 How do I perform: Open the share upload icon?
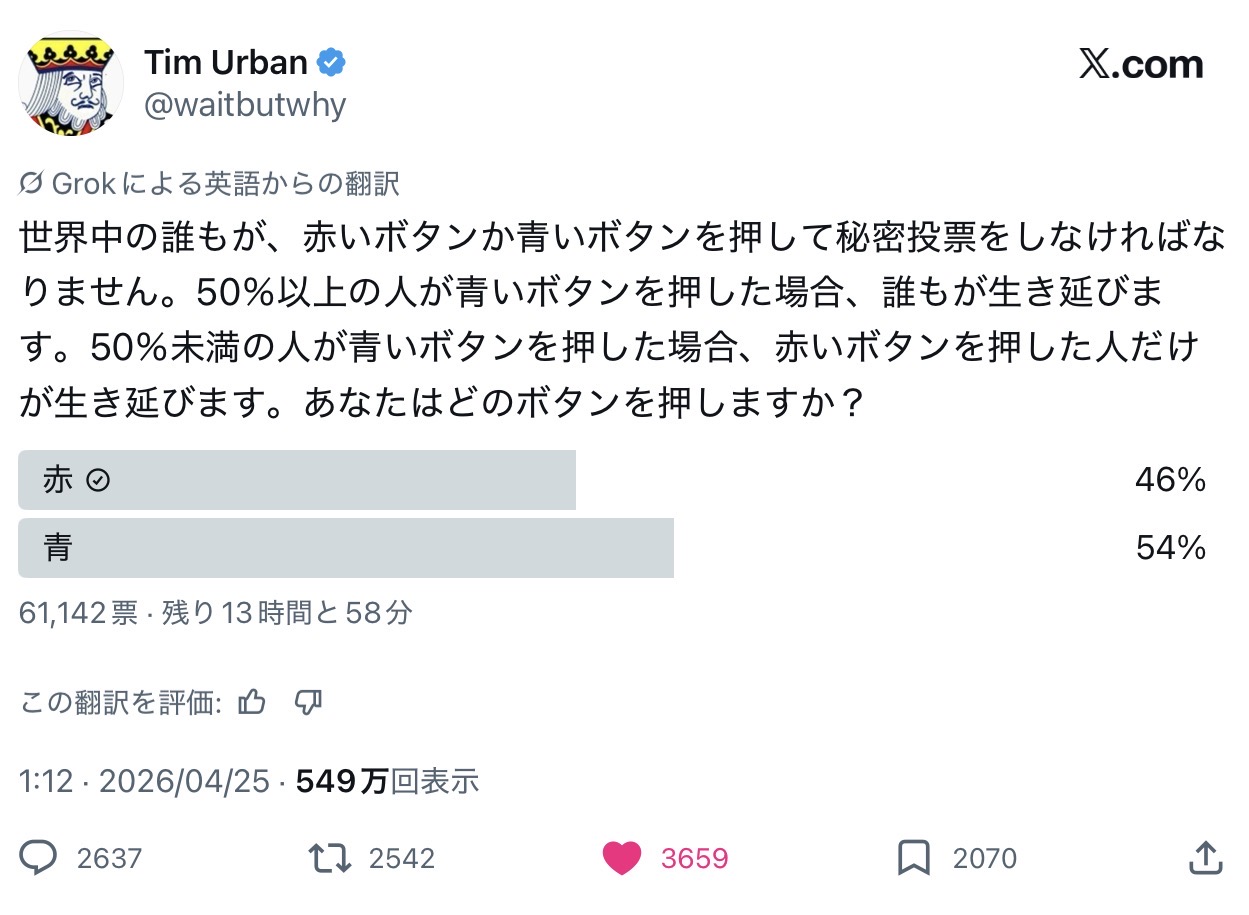tap(1206, 858)
